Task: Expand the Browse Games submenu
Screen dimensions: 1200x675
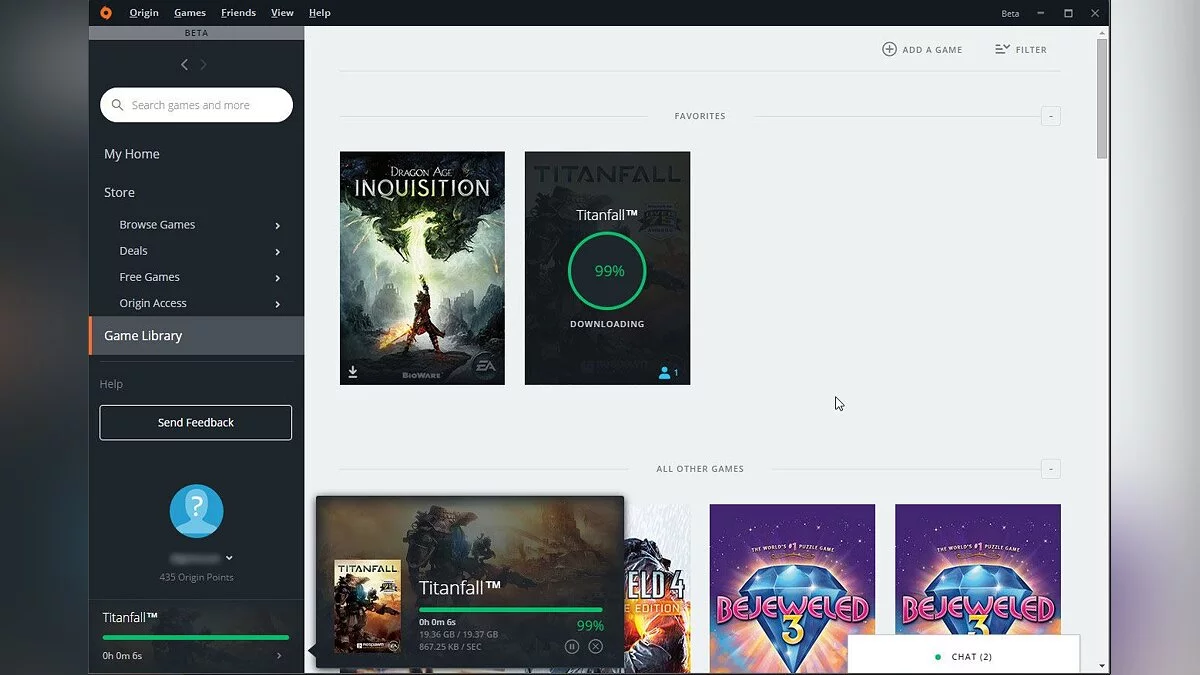Action: 277,225
